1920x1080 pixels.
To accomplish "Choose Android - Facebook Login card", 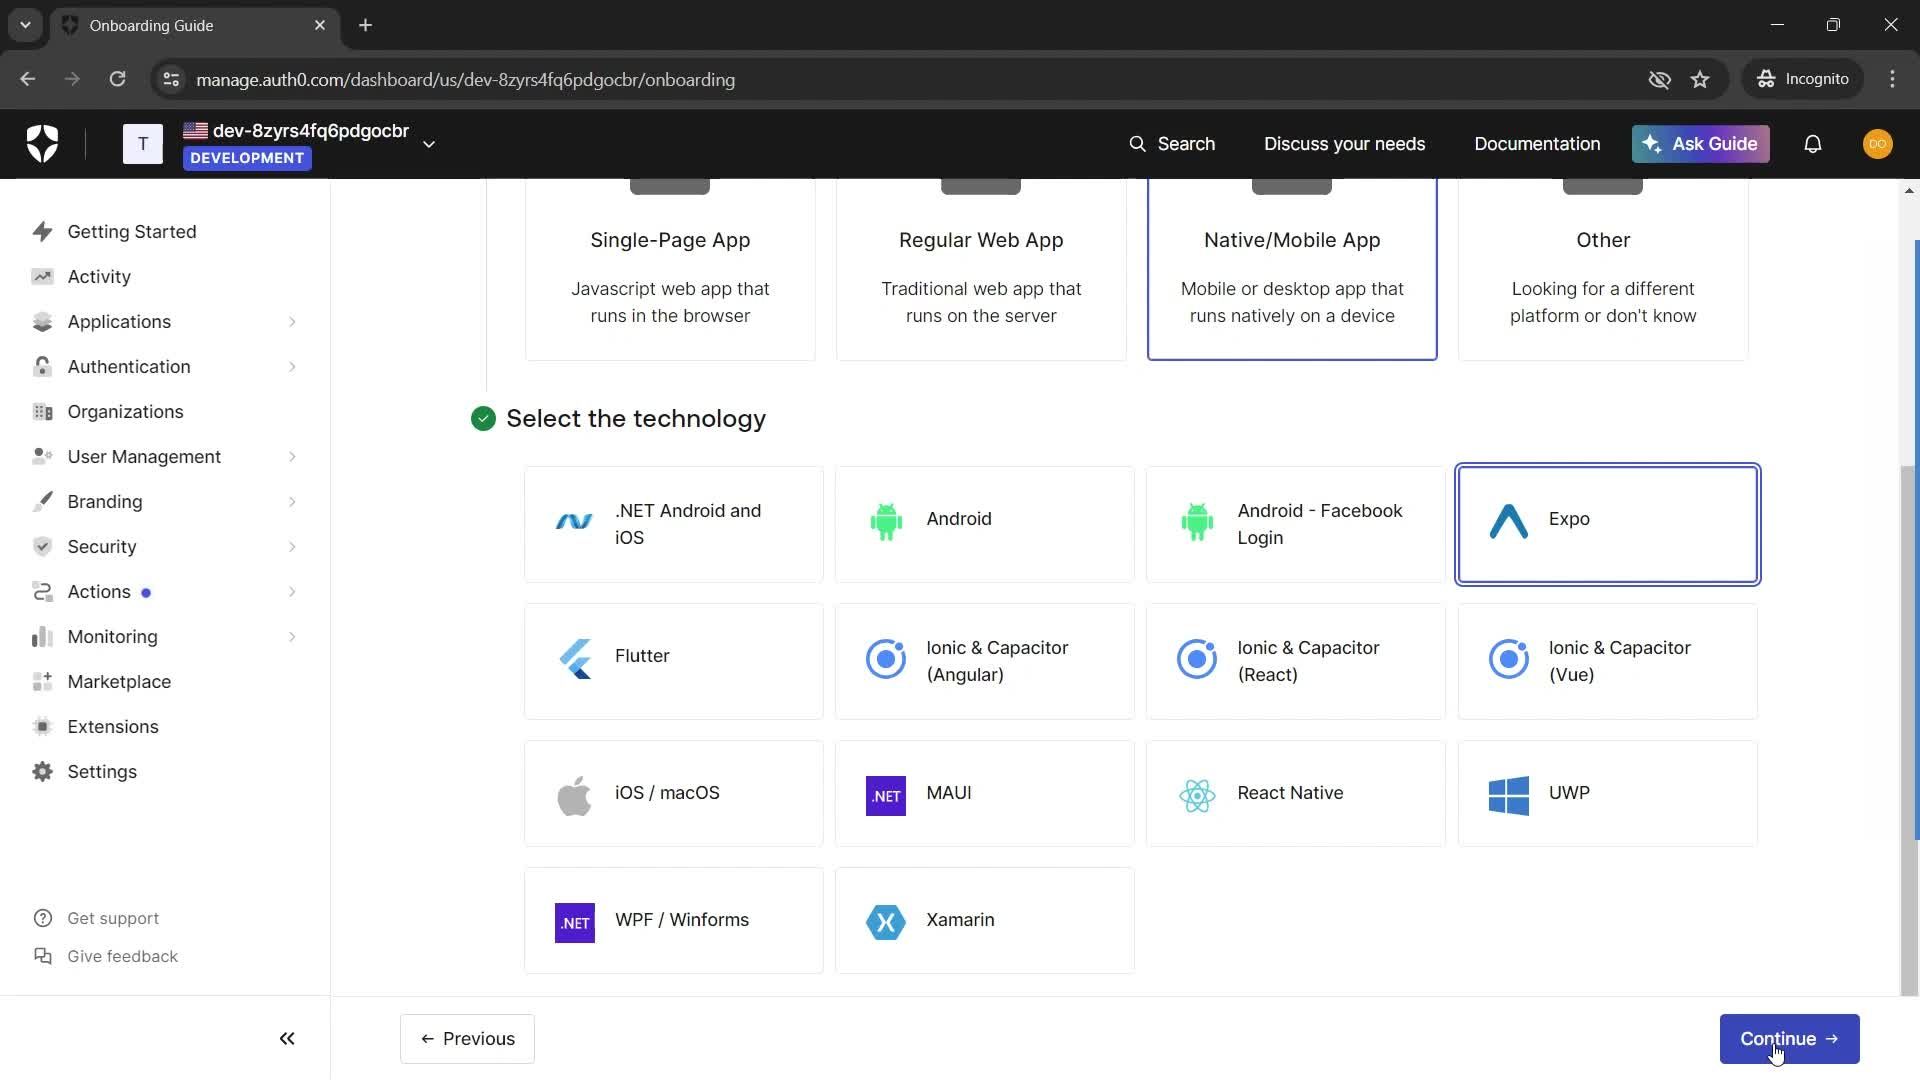I will click(x=1296, y=524).
